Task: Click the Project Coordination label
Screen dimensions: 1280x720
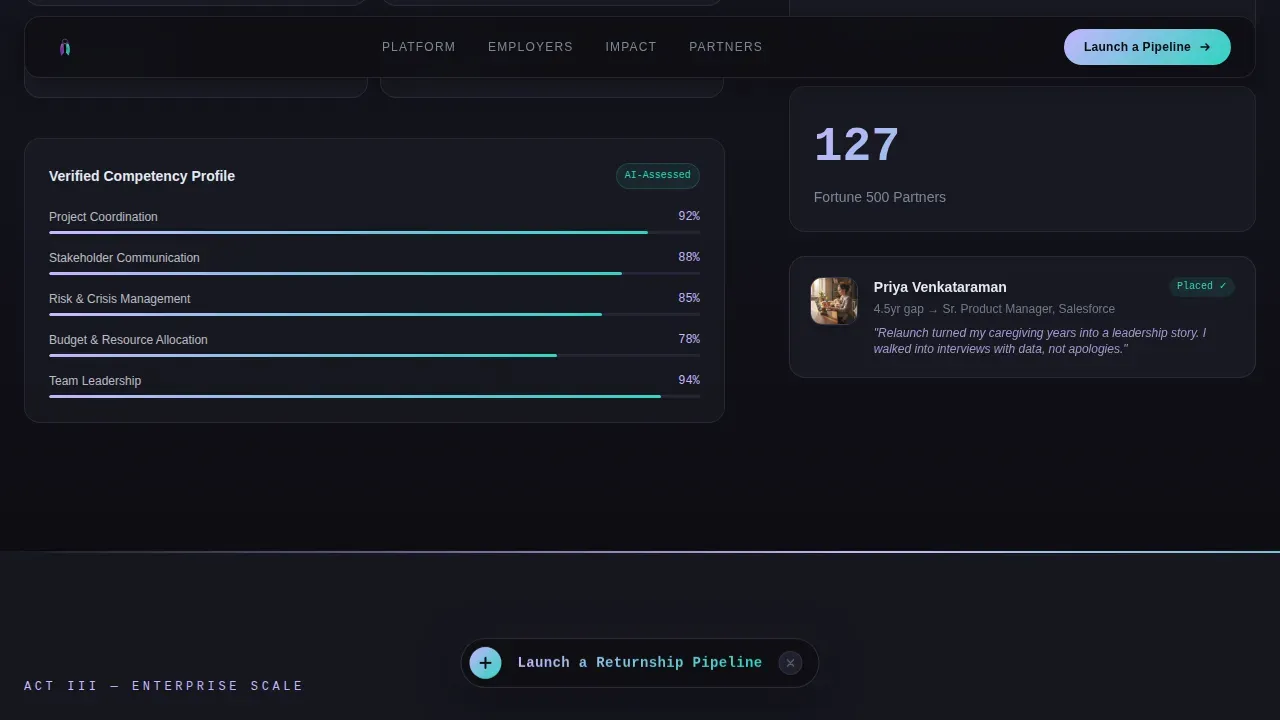Action: [x=103, y=217]
